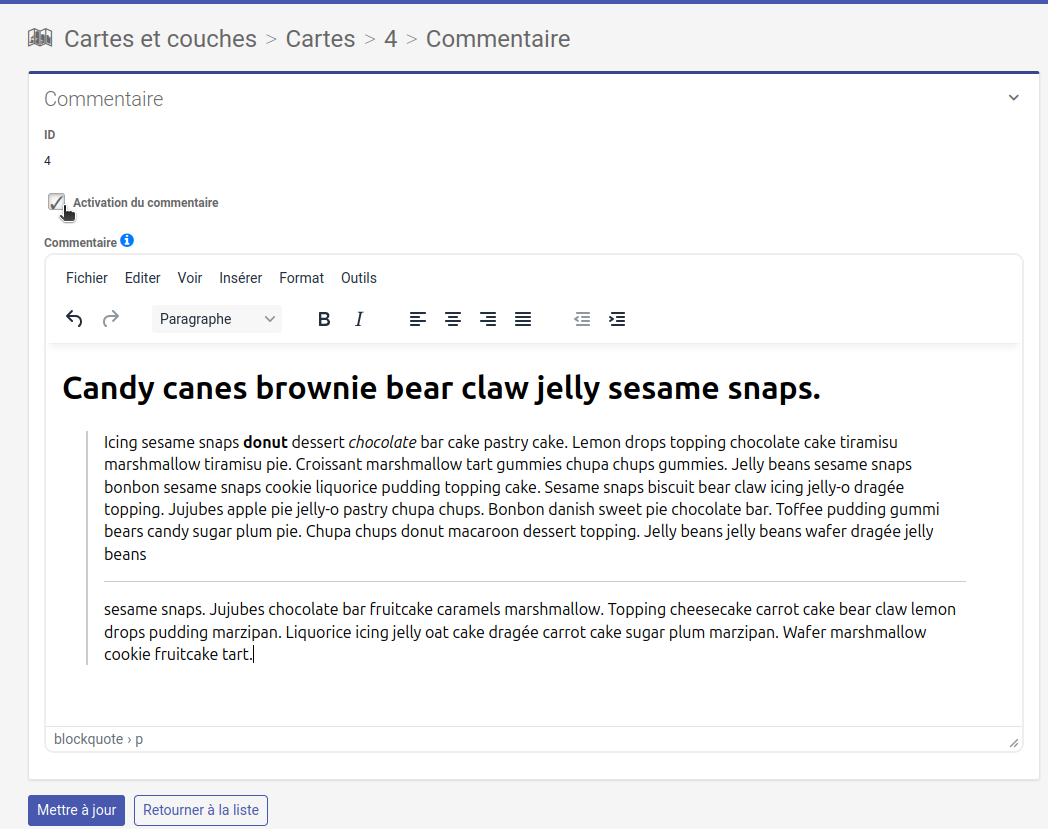The height and width of the screenshot is (829, 1048).
Task: Align text to the left
Action: tap(418, 319)
